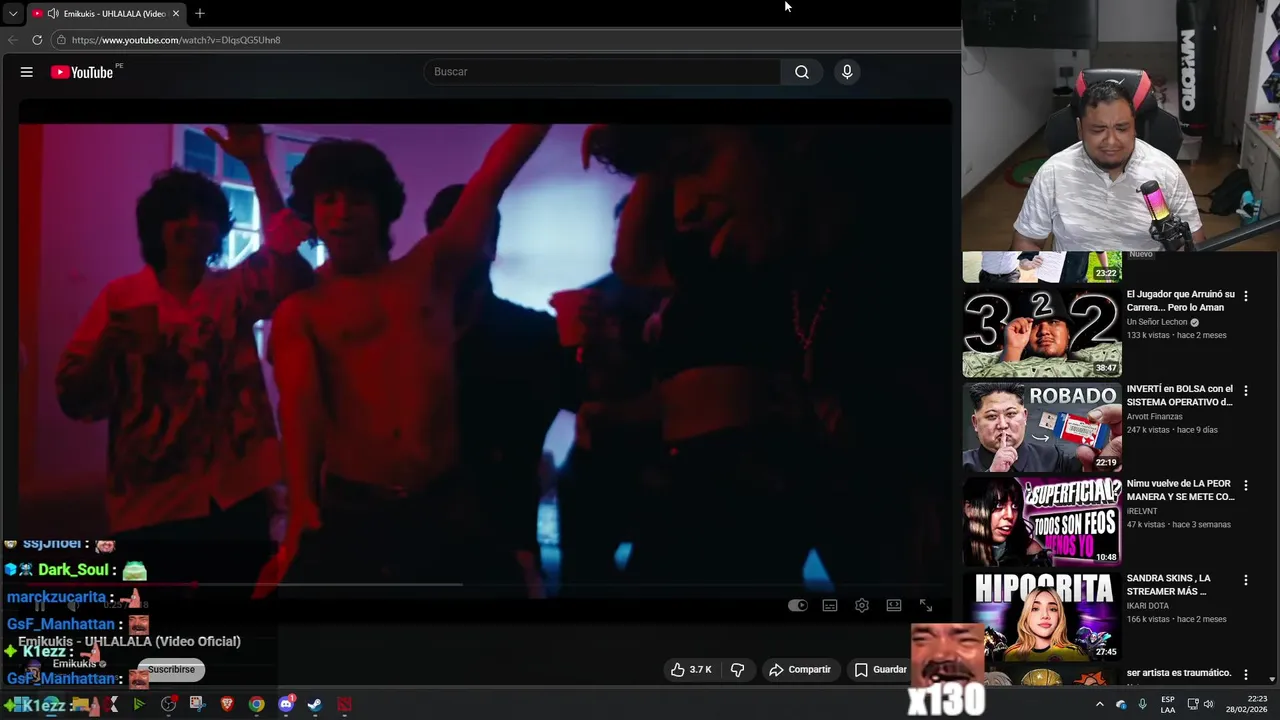This screenshot has height=720, width=1280.
Task: Mute the tab via speaker icon
Action: [53, 14]
